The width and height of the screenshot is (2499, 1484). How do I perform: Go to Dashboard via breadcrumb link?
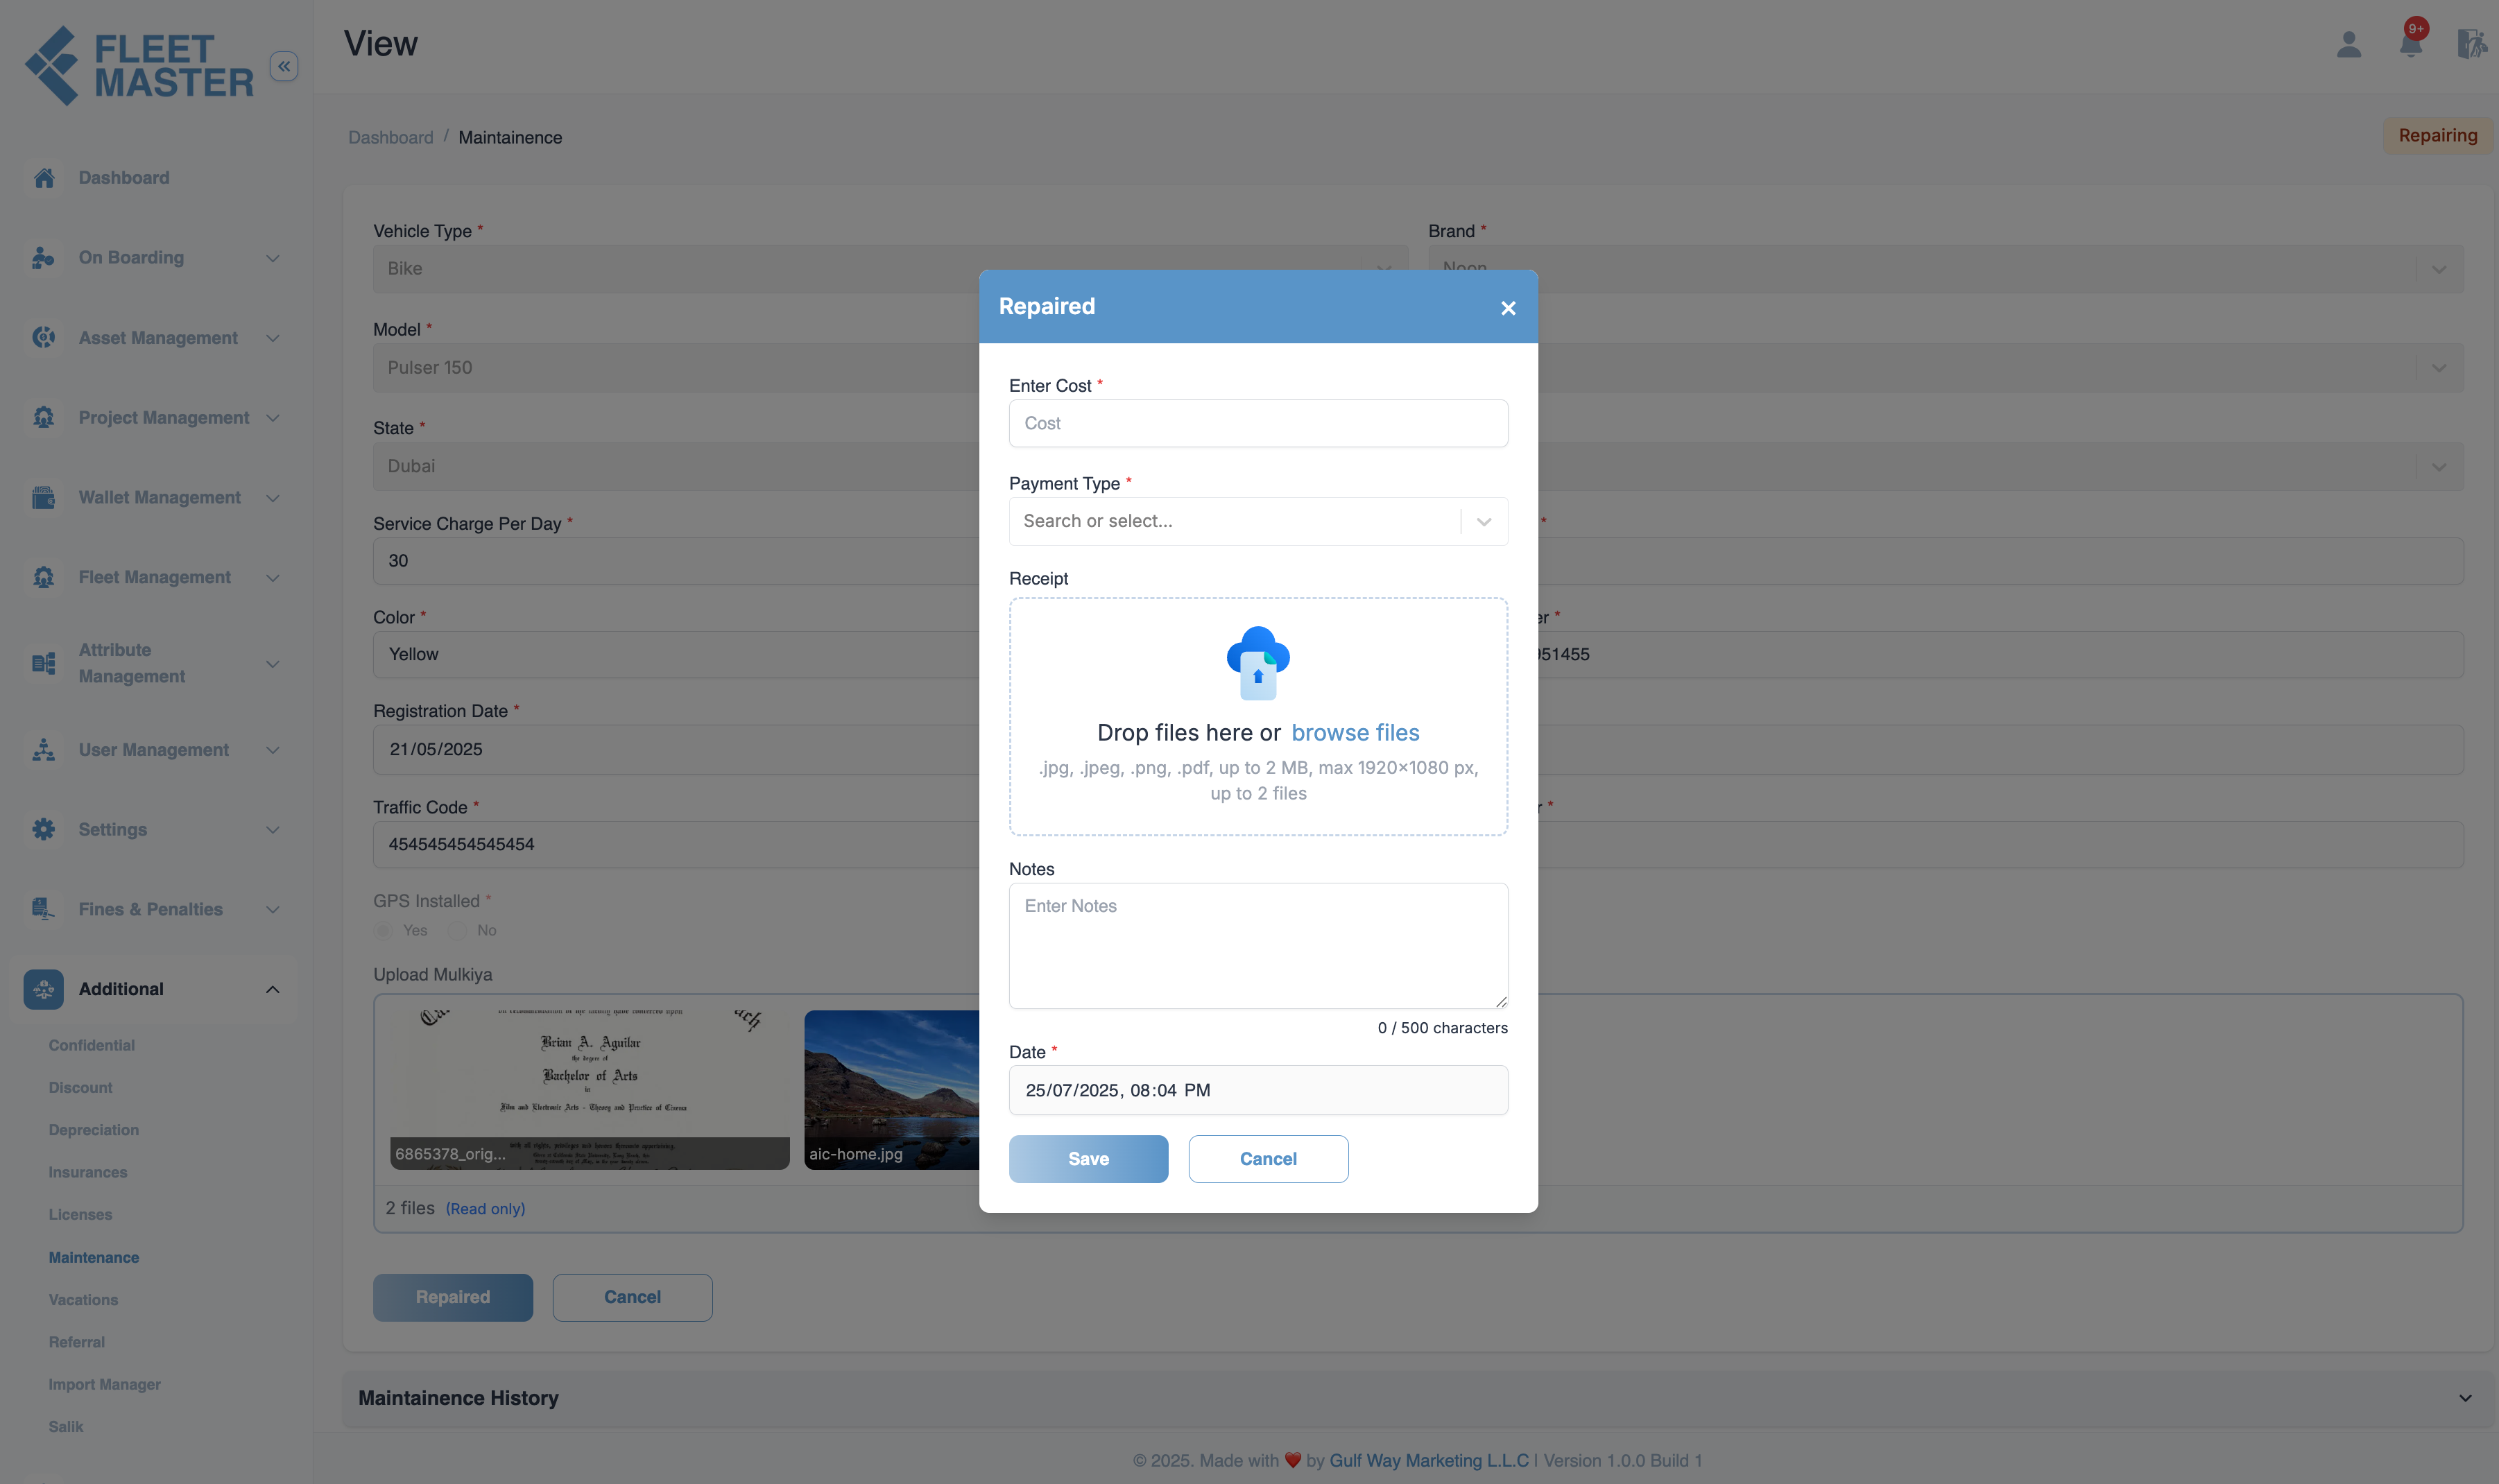(x=391, y=138)
